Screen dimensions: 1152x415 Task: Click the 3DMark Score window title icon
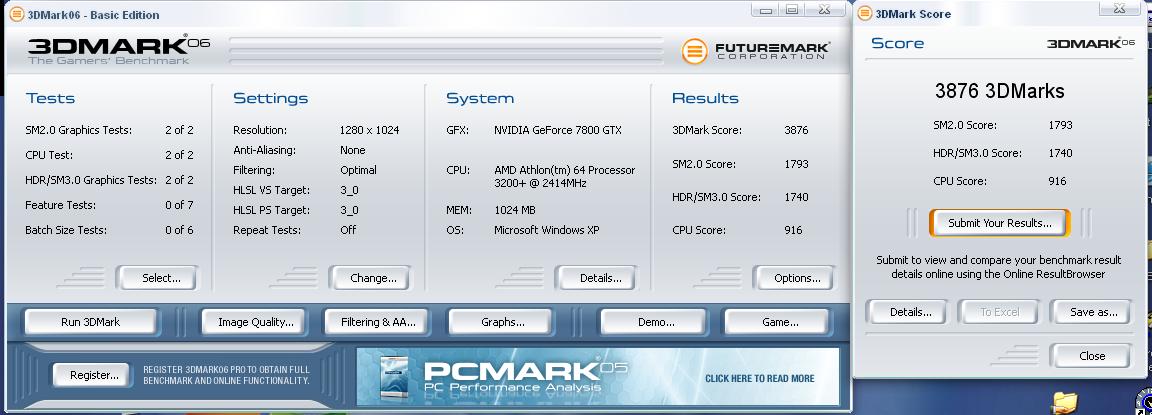865,13
